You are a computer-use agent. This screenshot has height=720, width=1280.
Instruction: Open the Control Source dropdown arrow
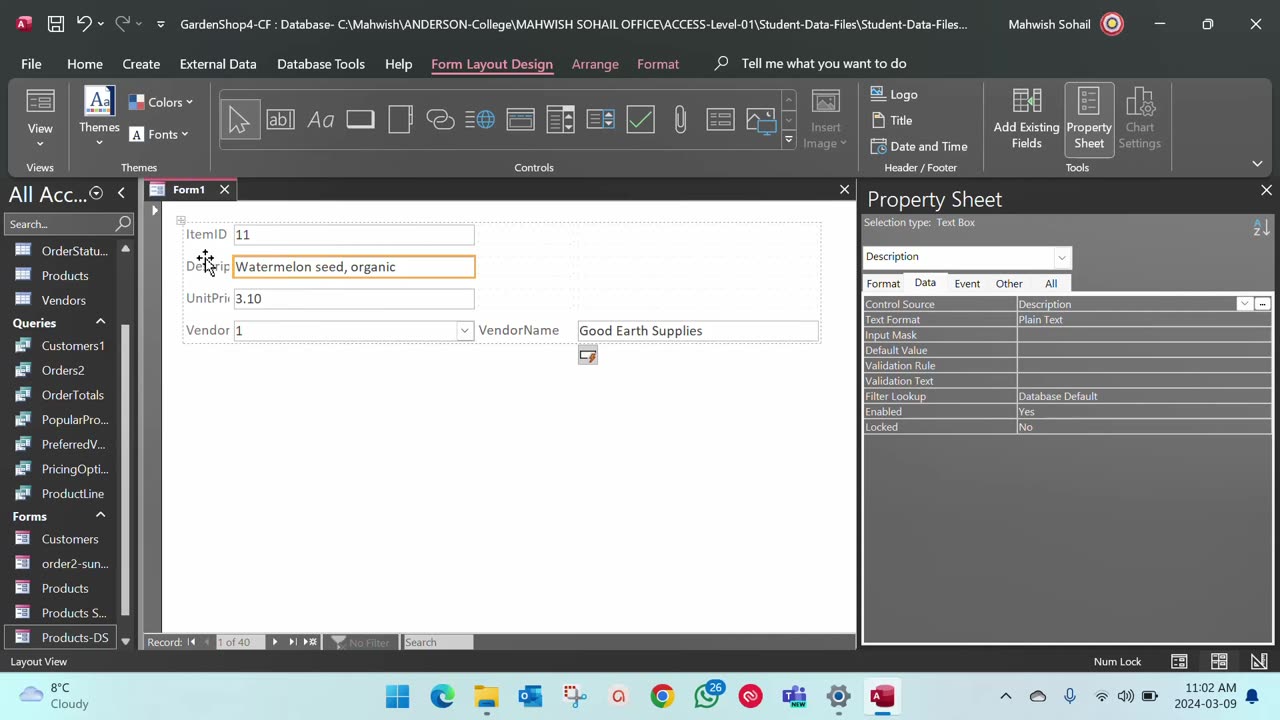(1244, 304)
